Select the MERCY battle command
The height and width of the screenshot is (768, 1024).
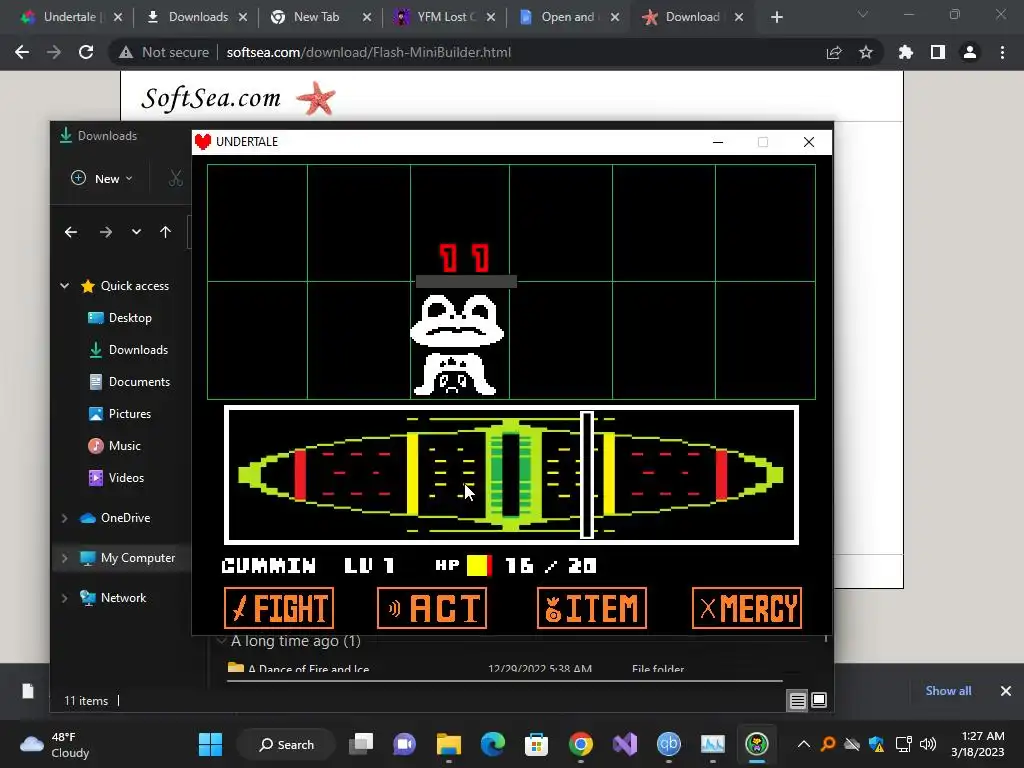click(x=747, y=608)
